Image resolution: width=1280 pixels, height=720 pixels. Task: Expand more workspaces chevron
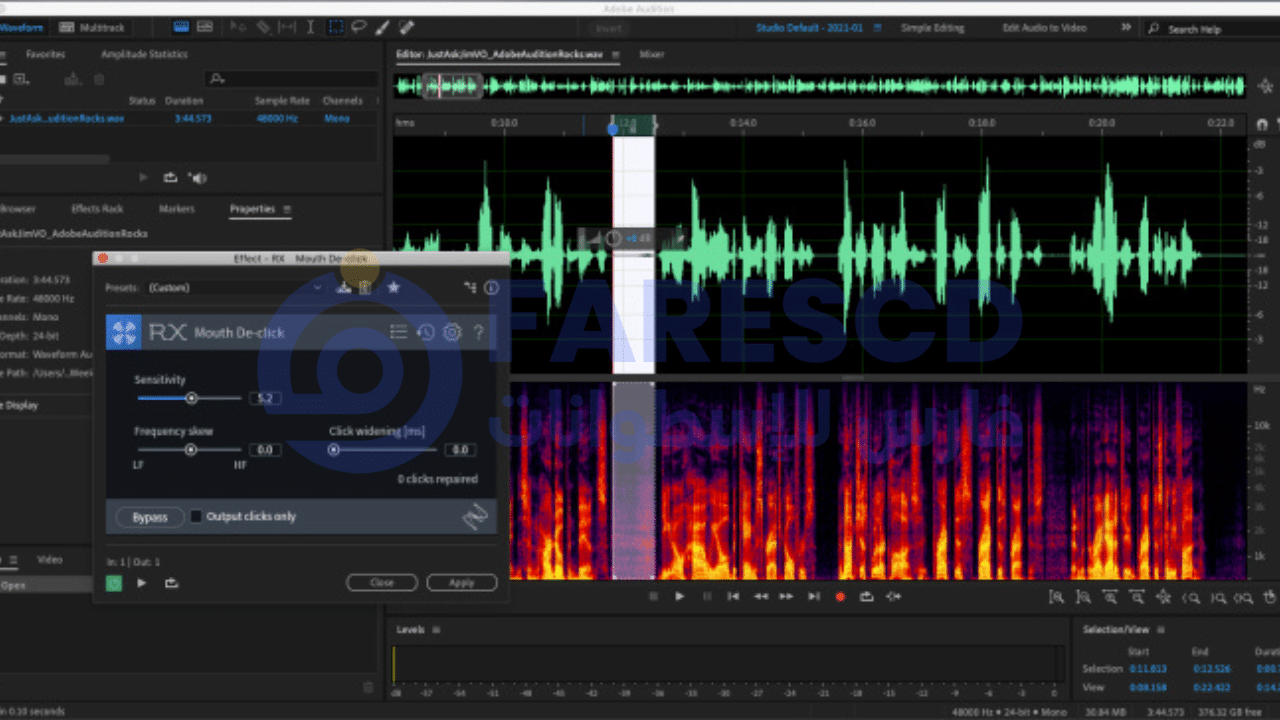1127,27
